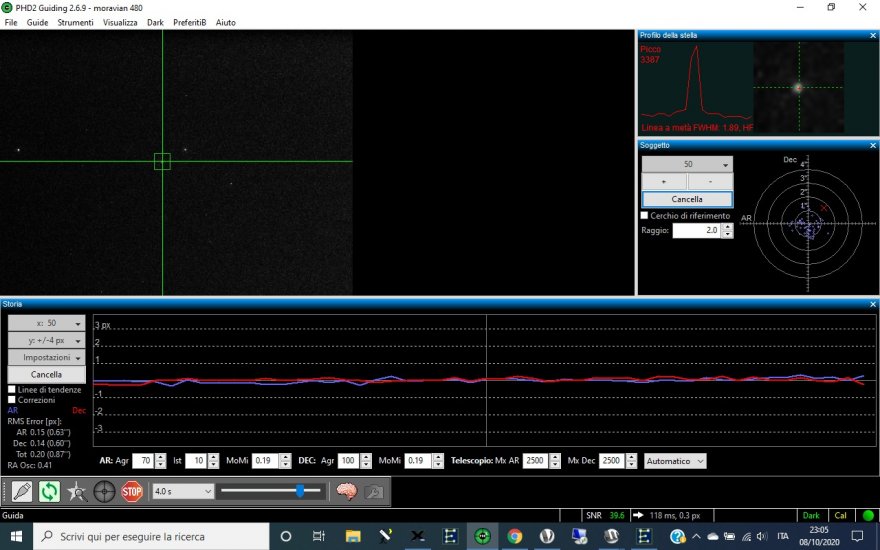Click the green loop exposure icon
This screenshot has height=550, width=880.
pyautogui.click(x=49, y=492)
